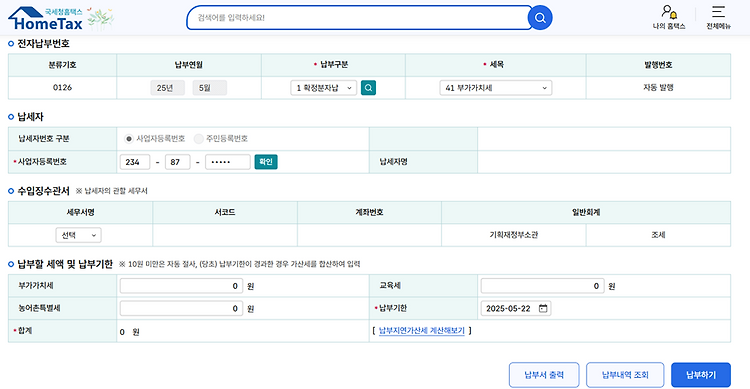Select the 주민등록번호 radio button
The width and height of the screenshot is (750, 389).
[x=198, y=139]
